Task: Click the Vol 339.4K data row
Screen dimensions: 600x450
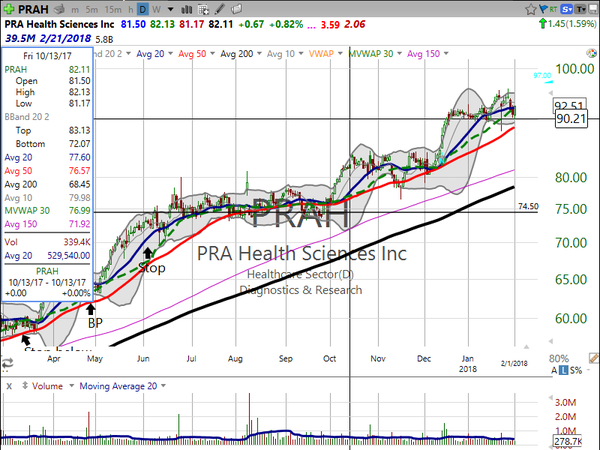Action: click(47, 242)
